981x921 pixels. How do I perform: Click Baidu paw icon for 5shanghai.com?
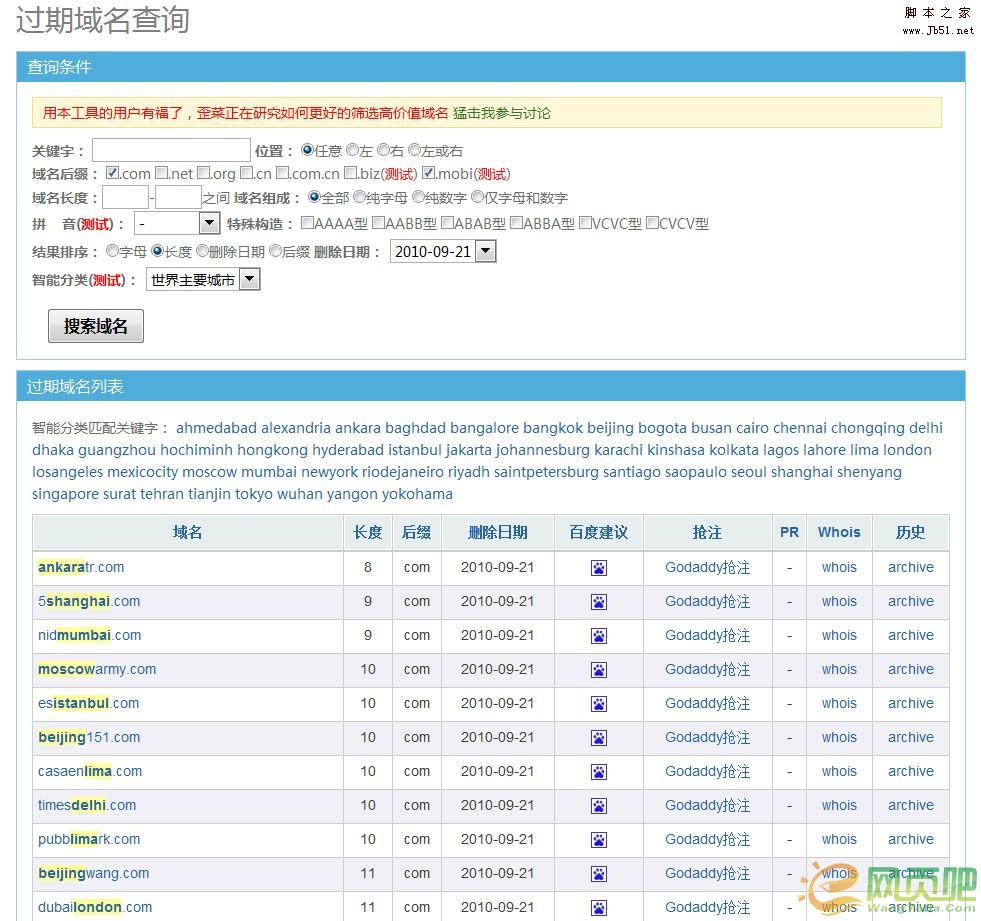coord(598,602)
